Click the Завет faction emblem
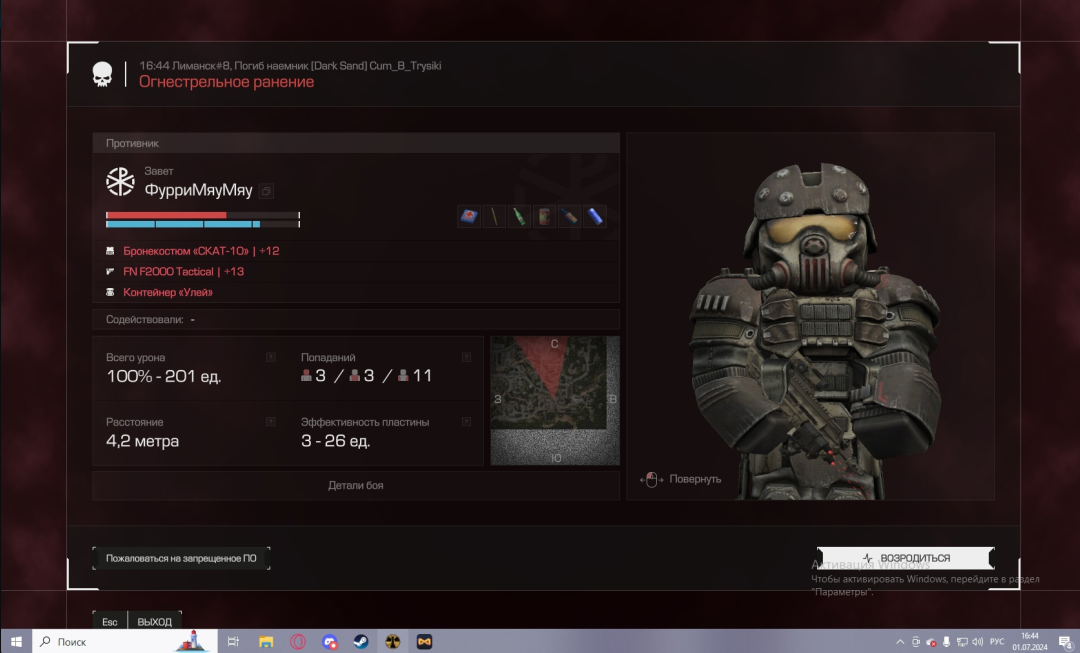The height and width of the screenshot is (653, 1080). [120, 181]
